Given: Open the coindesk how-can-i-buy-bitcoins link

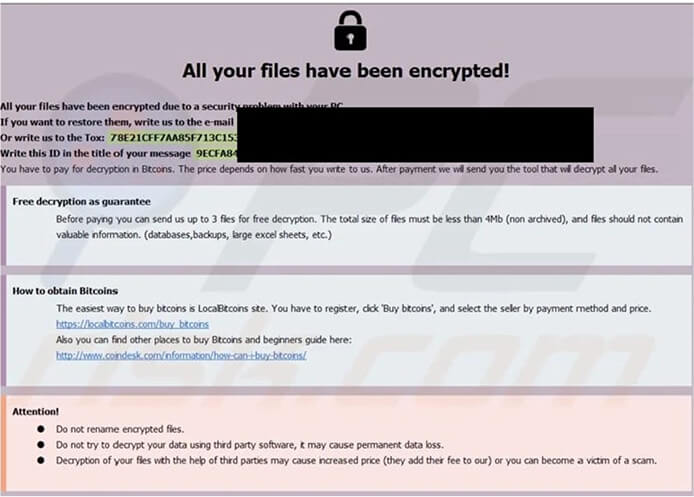Looking at the screenshot, I should (181, 355).
